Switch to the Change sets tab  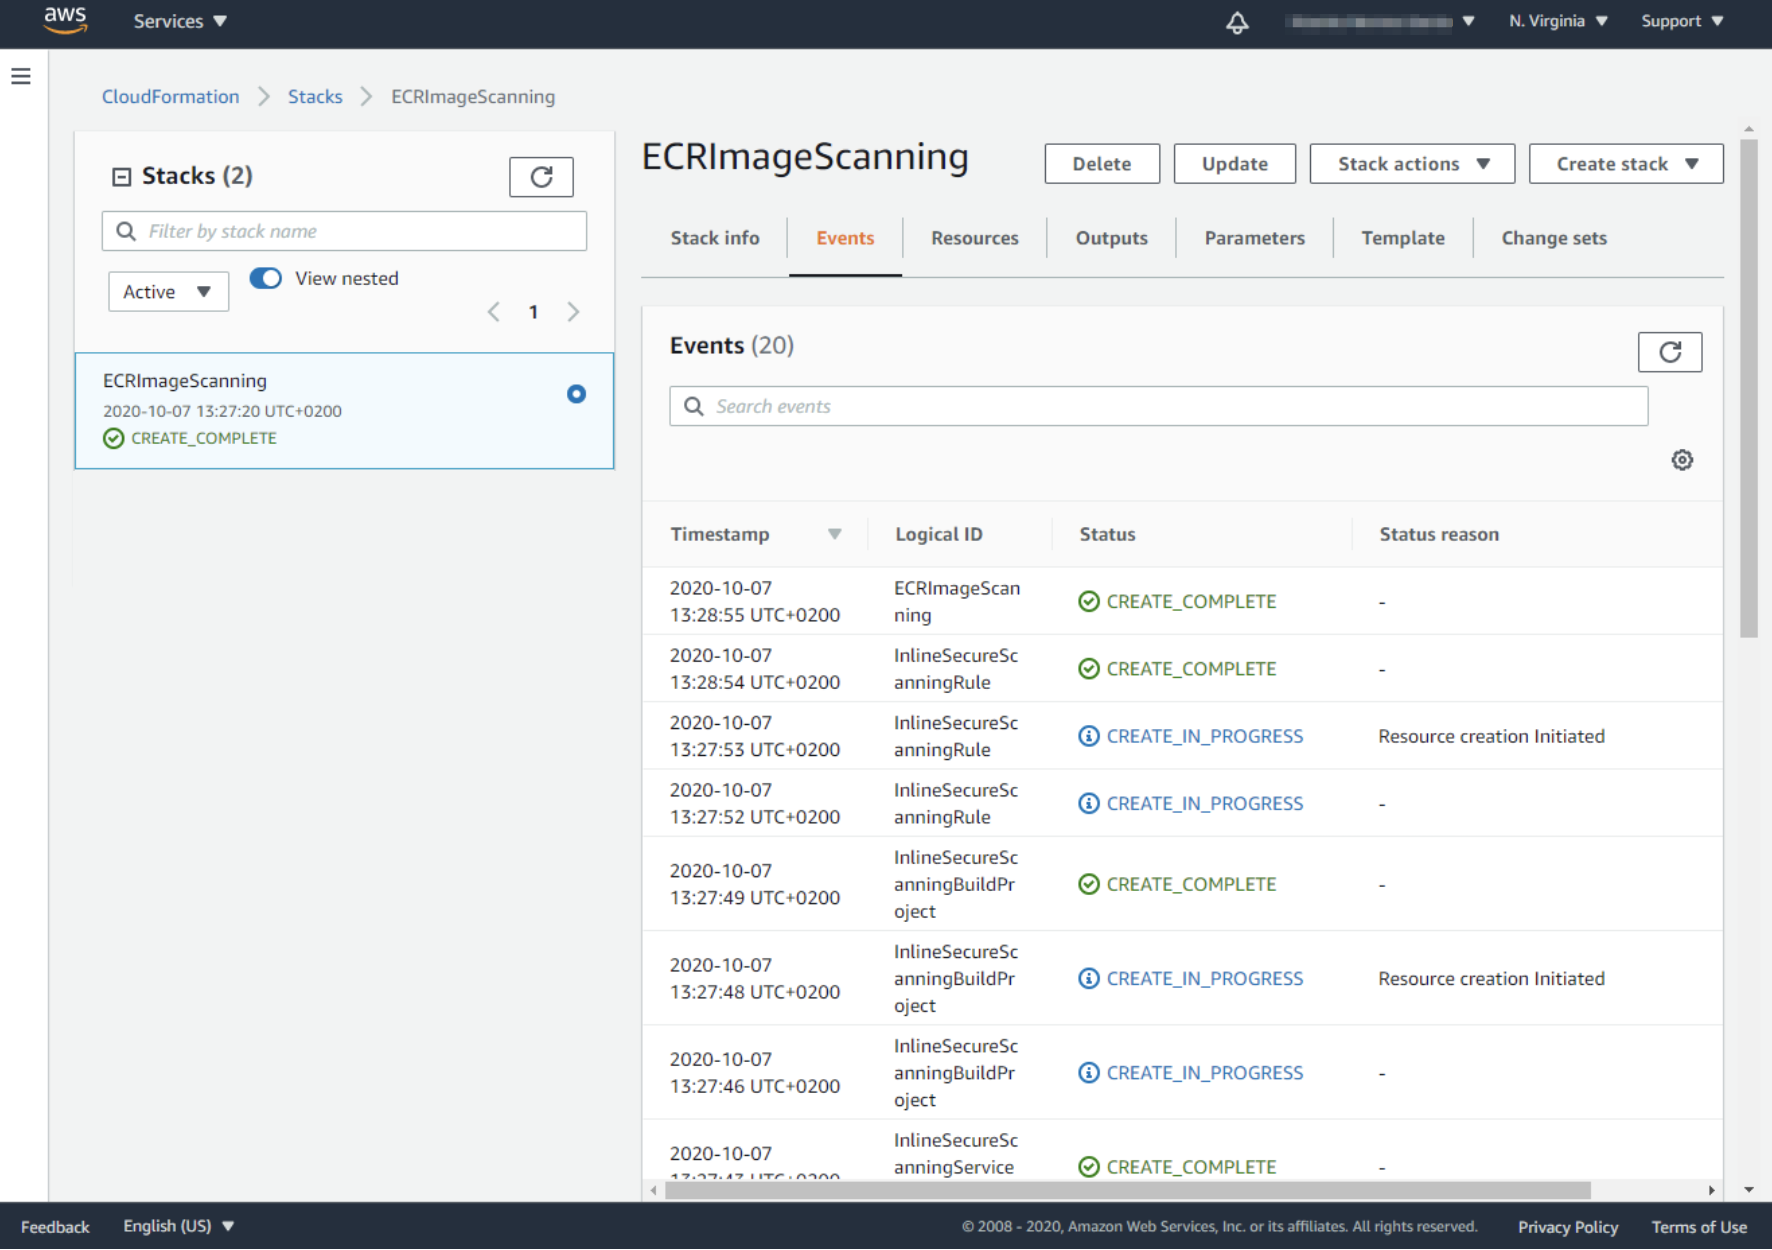tap(1553, 238)
